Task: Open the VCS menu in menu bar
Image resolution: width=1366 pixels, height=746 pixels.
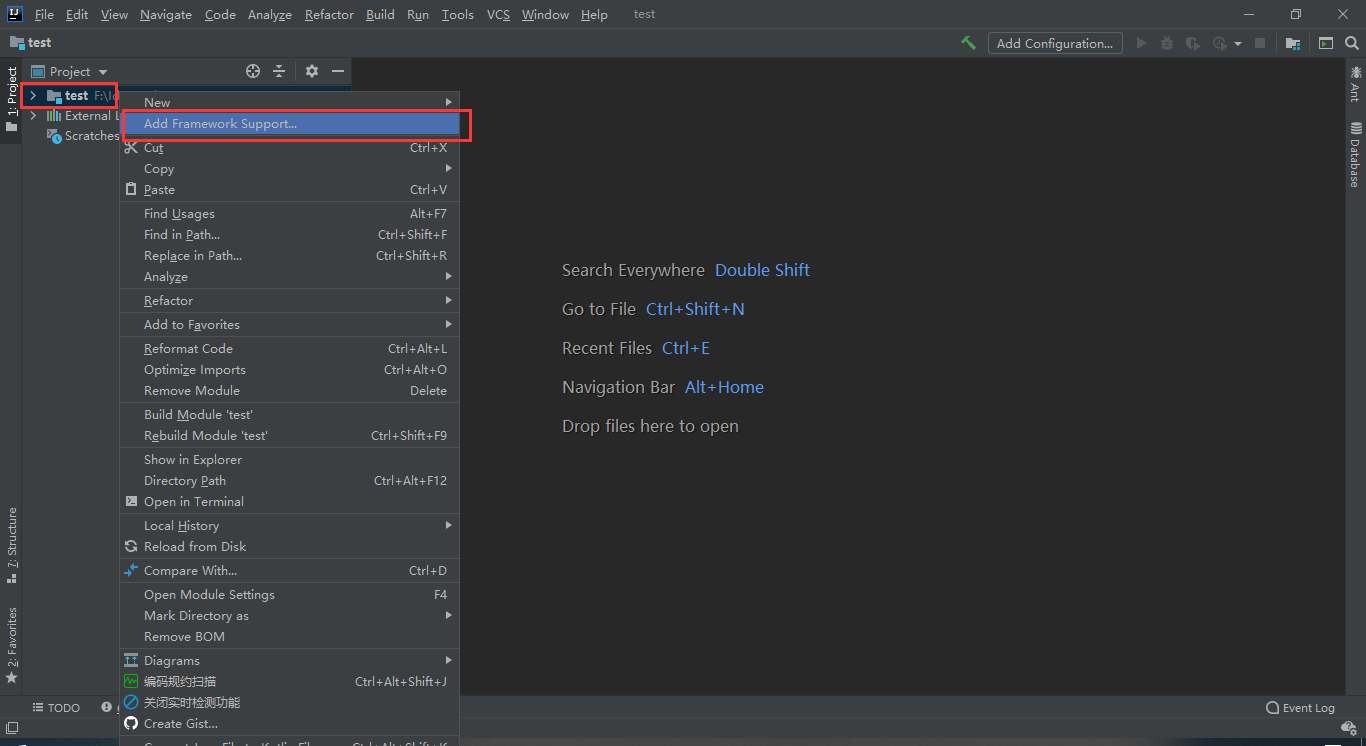Action: coord(498,14)
